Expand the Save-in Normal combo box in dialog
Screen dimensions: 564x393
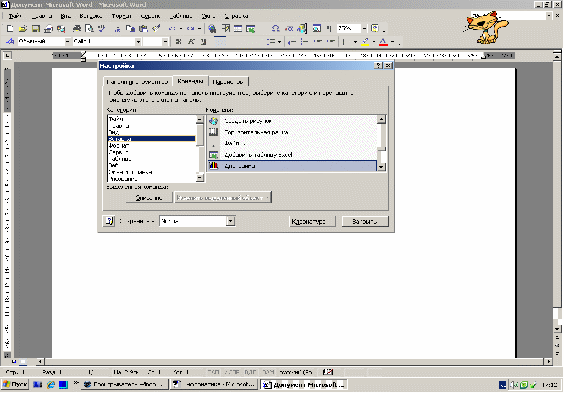(x=231, y=221)
